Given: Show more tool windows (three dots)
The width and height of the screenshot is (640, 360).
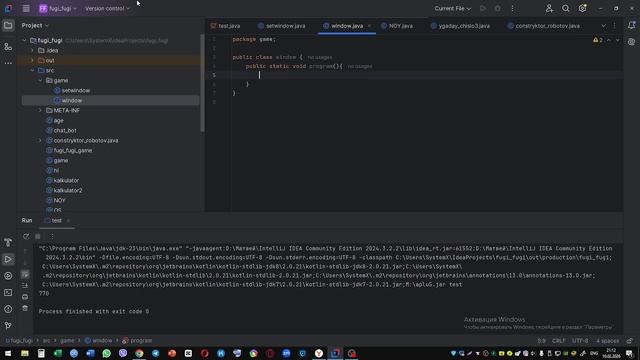Looking at the screenshot, I should coord(8,63).
